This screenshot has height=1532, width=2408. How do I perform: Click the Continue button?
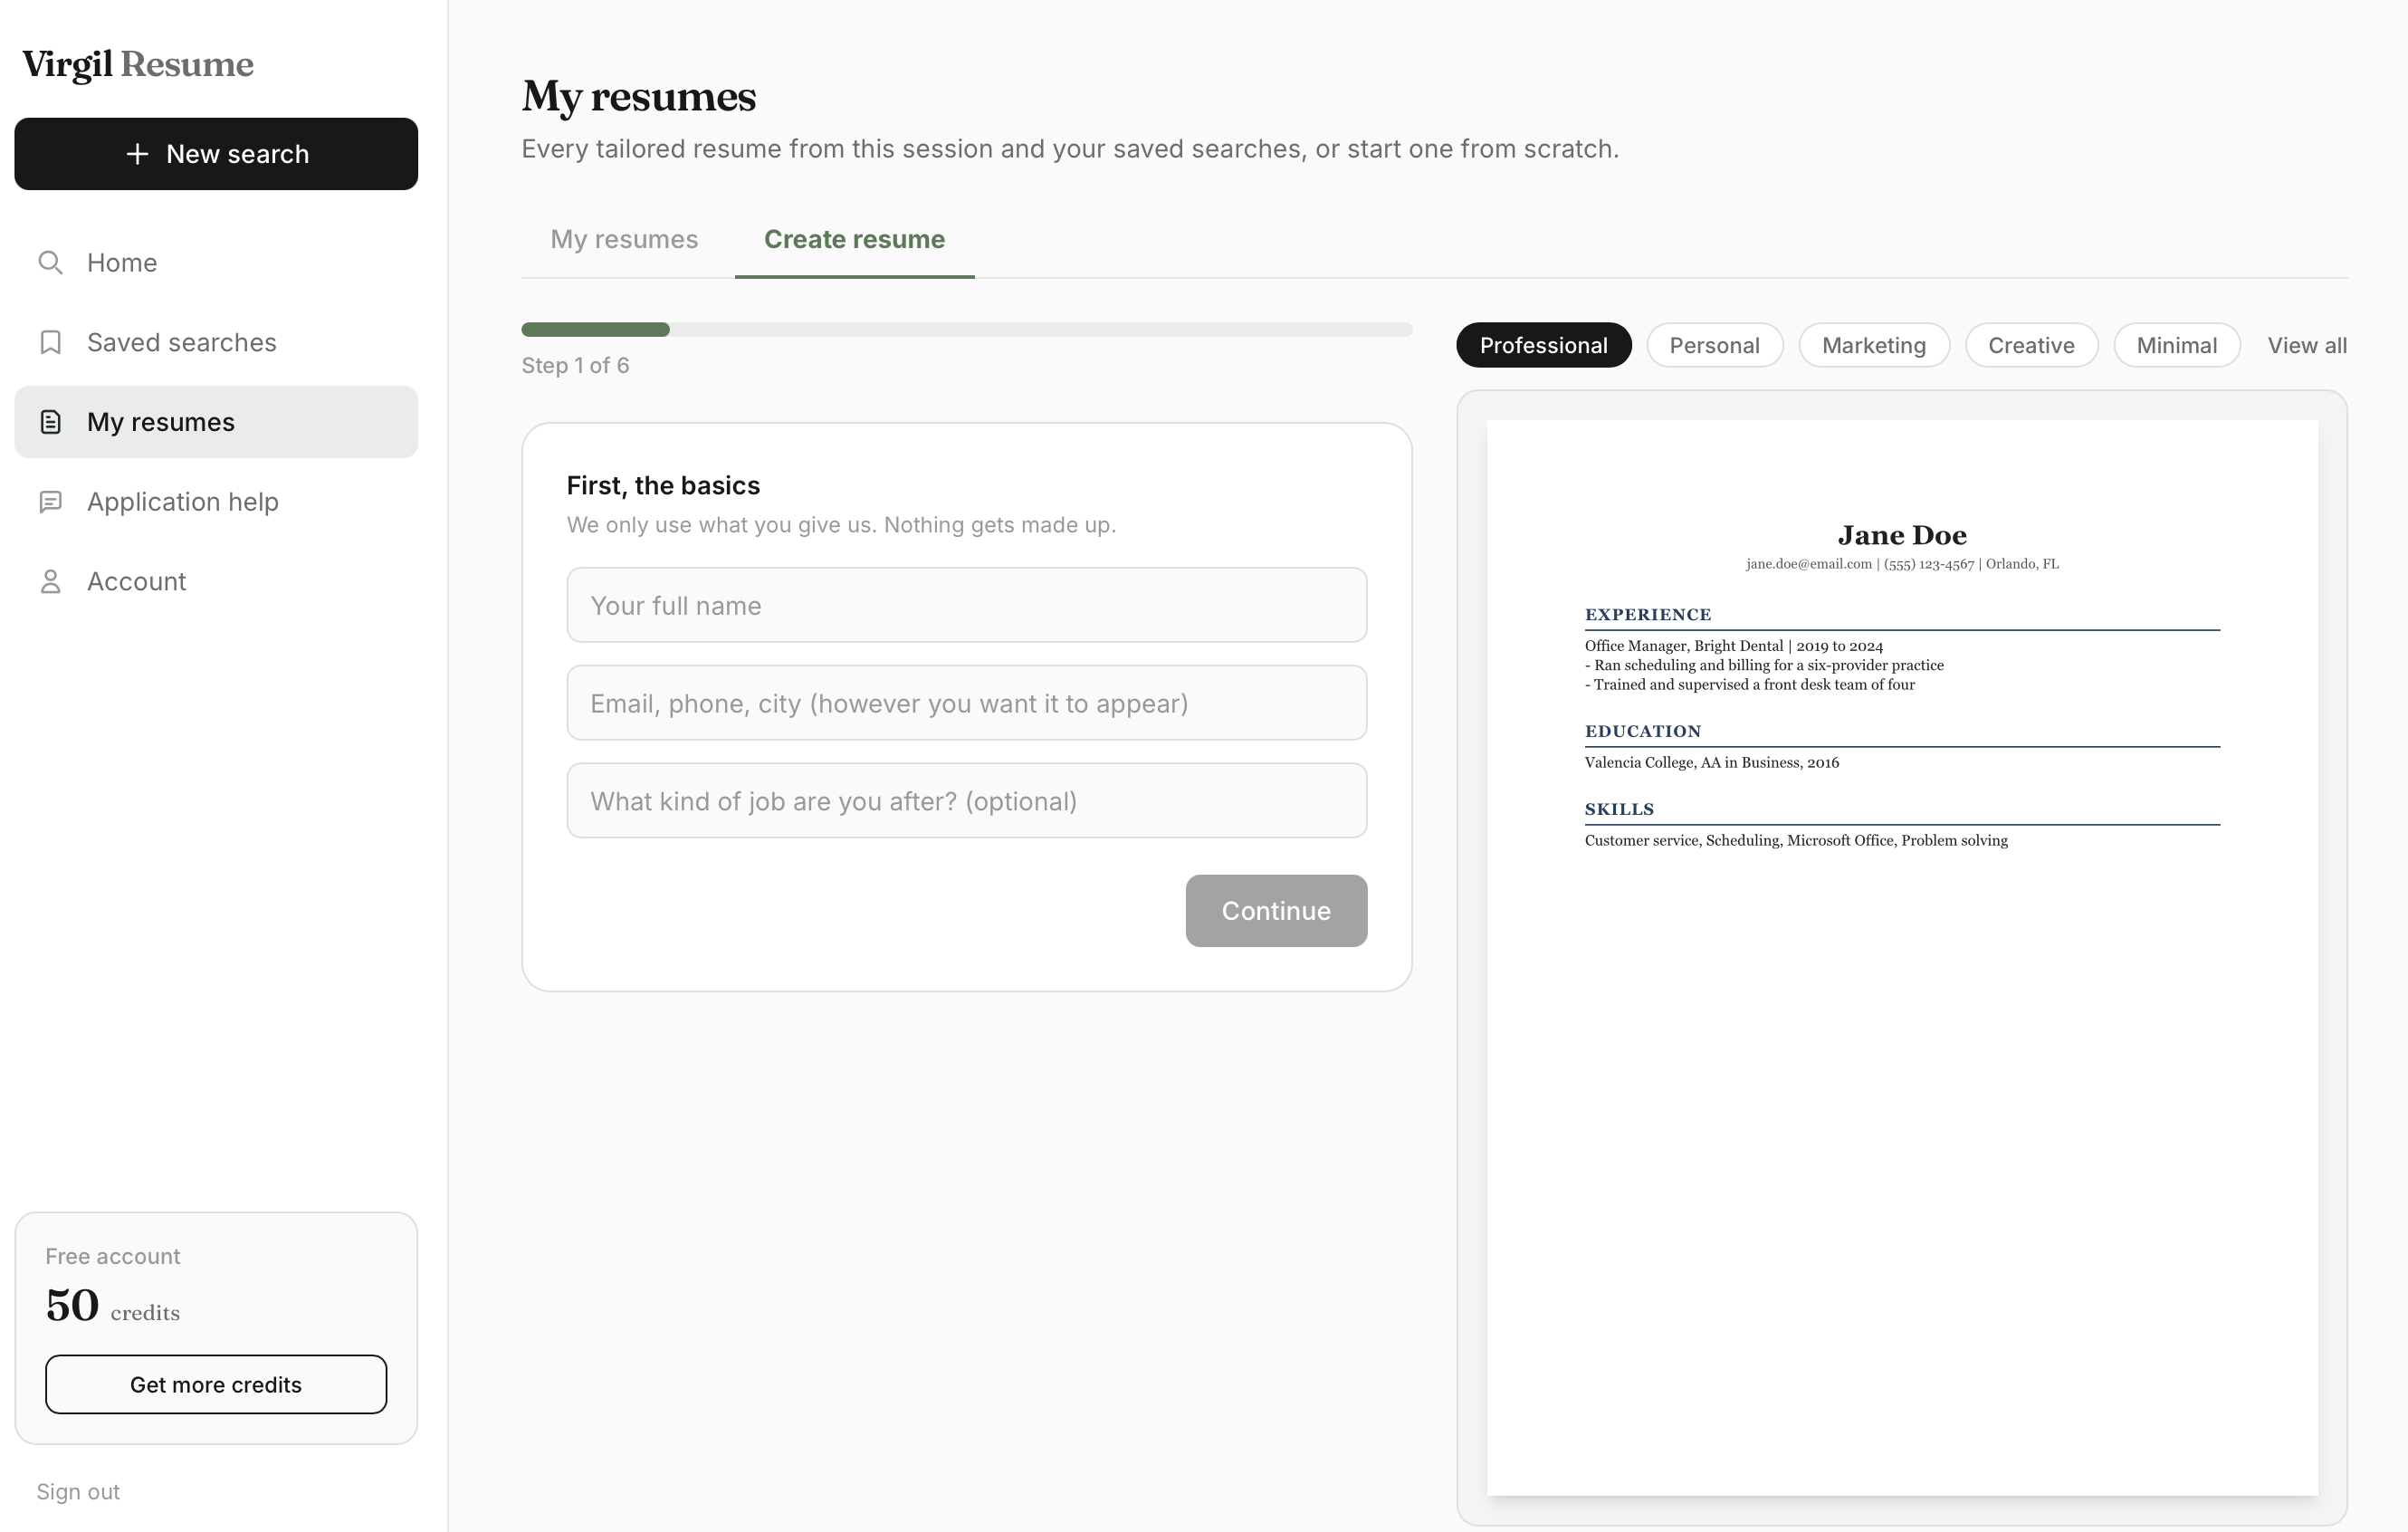click(x=1276, y=911)
